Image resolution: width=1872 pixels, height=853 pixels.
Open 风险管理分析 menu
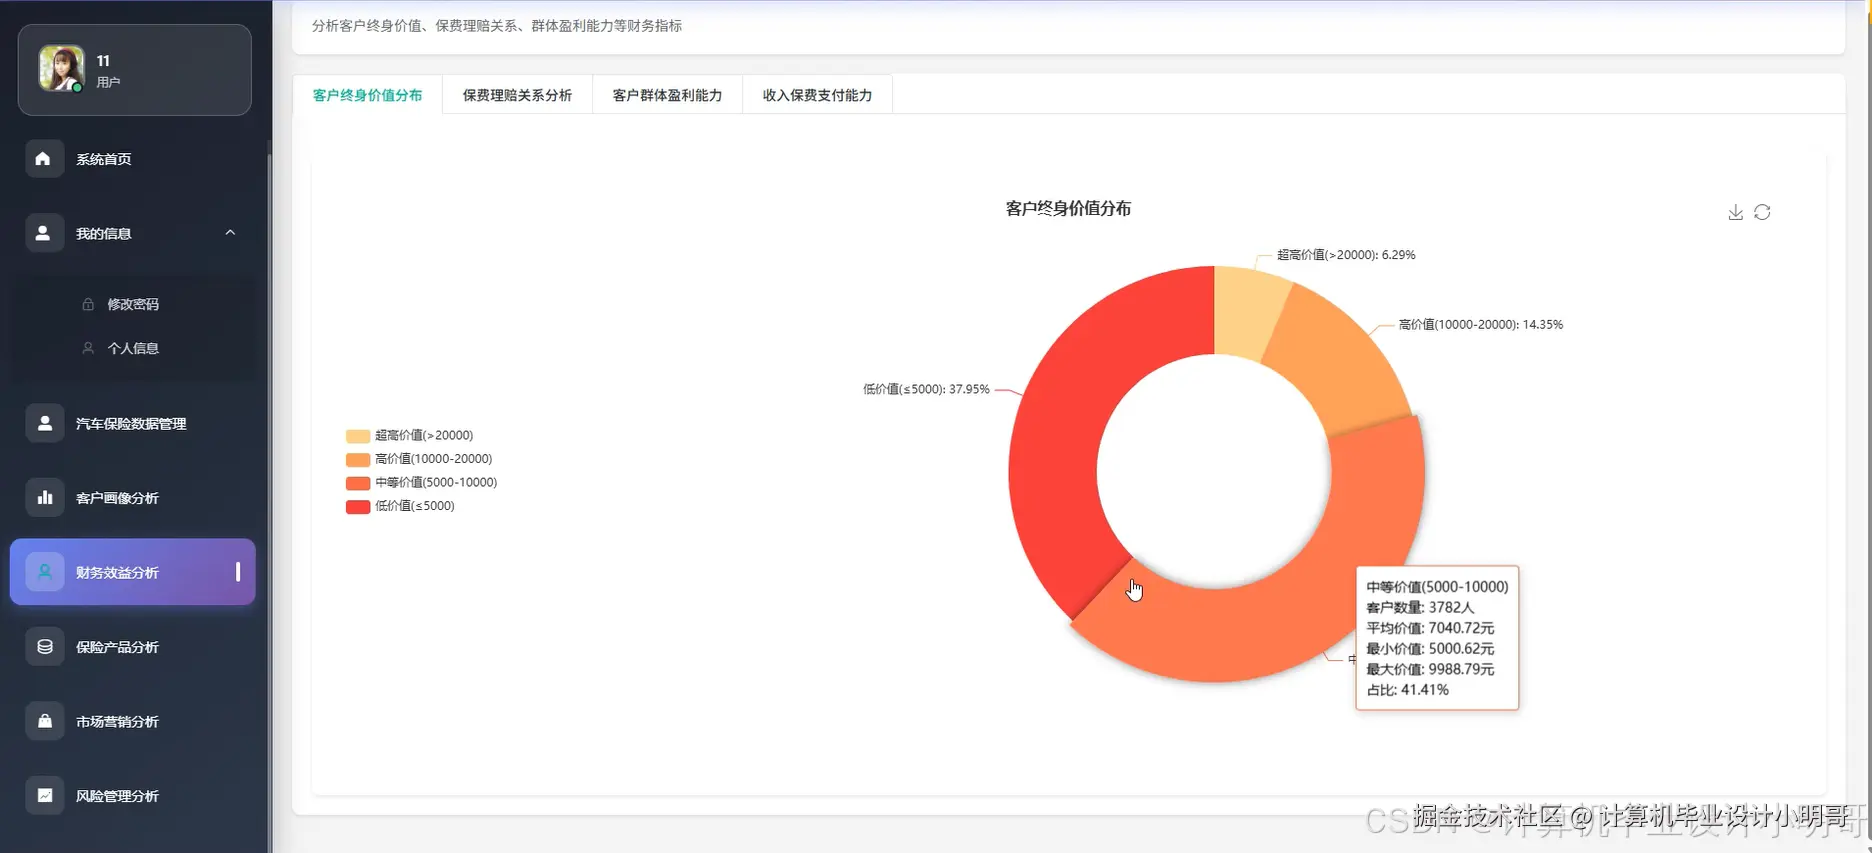[x=133, y=795]
